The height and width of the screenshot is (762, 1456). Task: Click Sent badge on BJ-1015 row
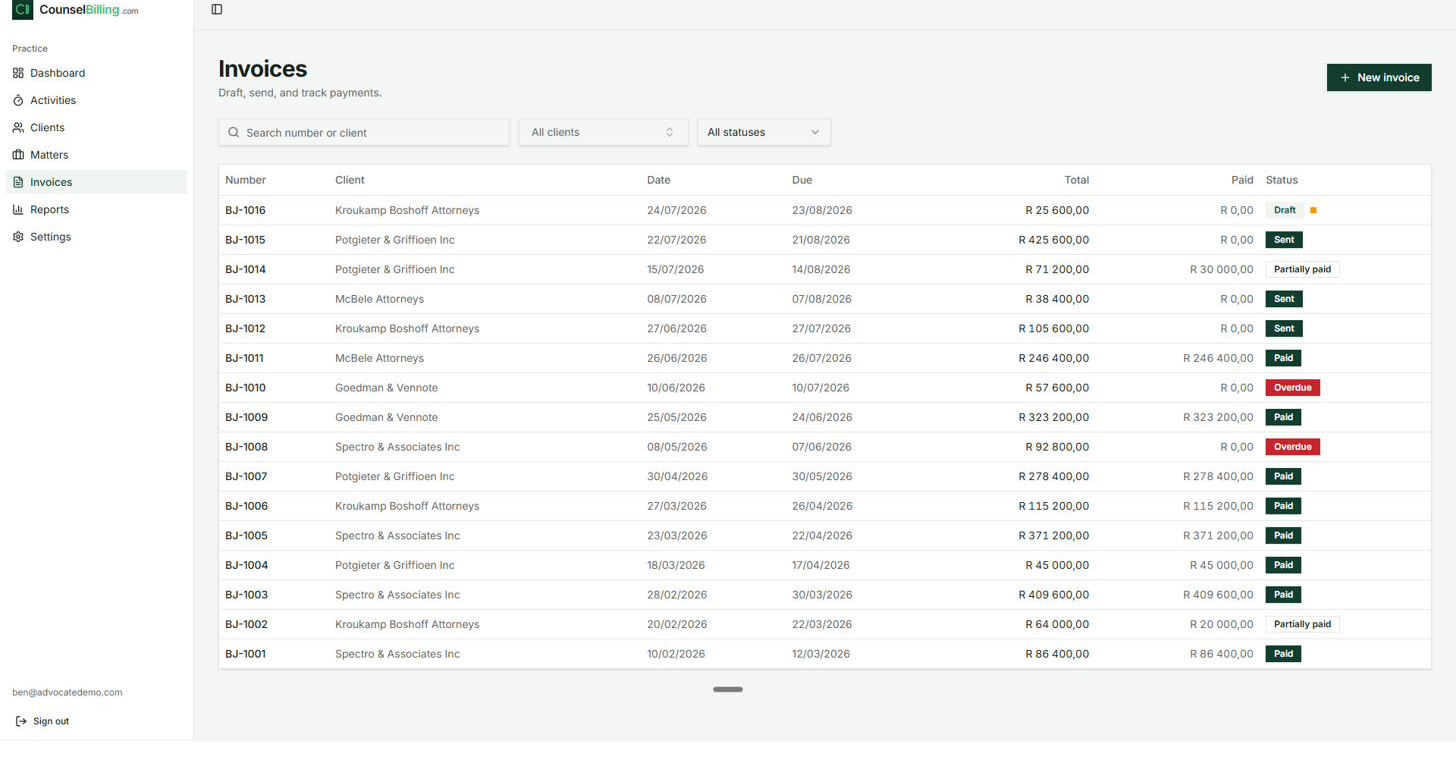click(x=1284, y=240)
